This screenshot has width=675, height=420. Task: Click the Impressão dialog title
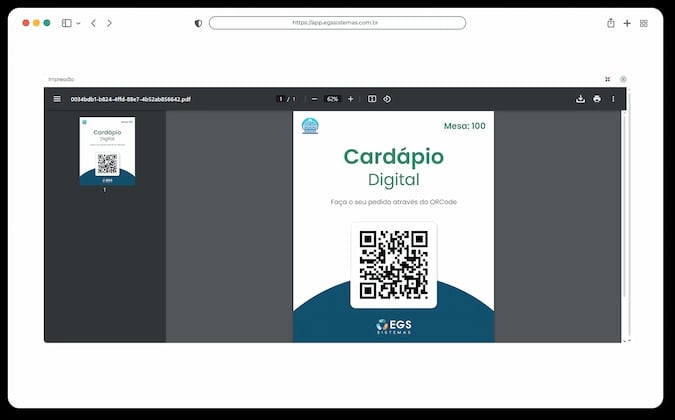pos(61,79)
